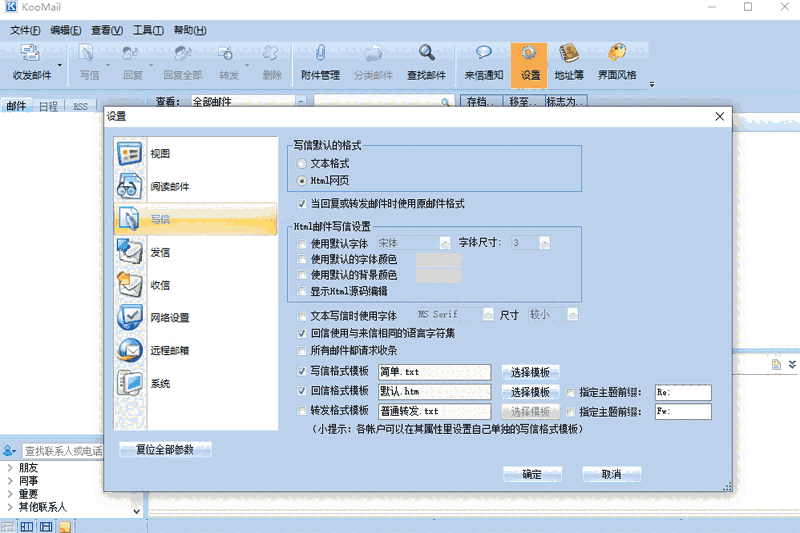Screen dimensions: 800x533
Task: Switch to the 日程 tab
Action: coord(48,106)
